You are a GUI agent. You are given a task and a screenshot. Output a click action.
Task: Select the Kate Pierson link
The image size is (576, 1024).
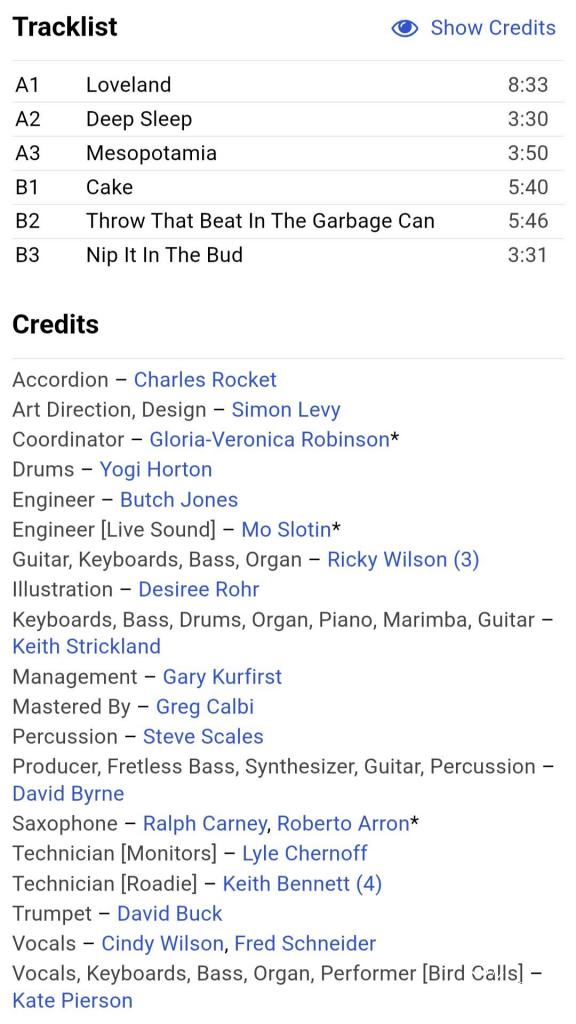point(72,1000)
